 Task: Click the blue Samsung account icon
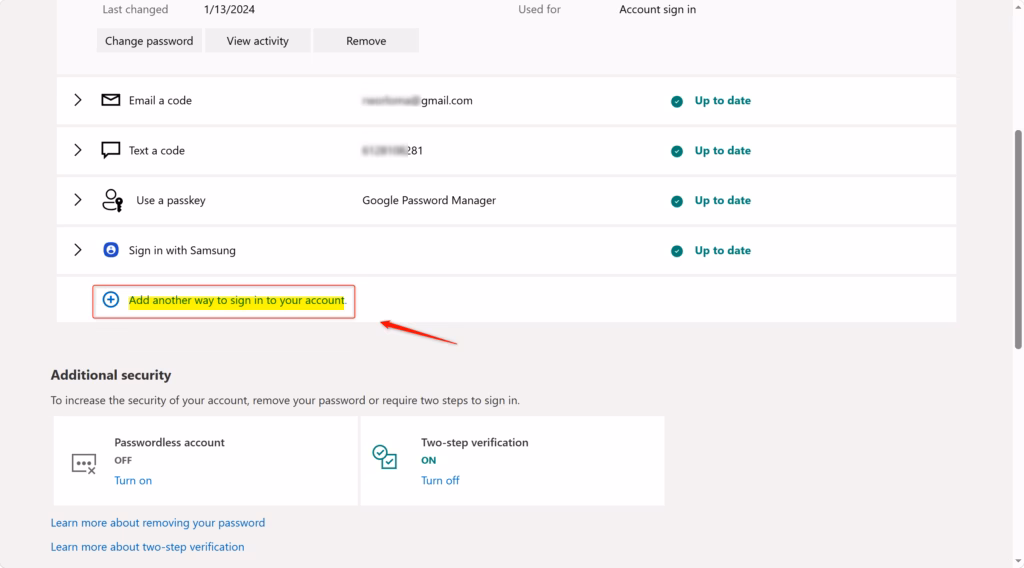pyautogui.click(x=111, y=250)
